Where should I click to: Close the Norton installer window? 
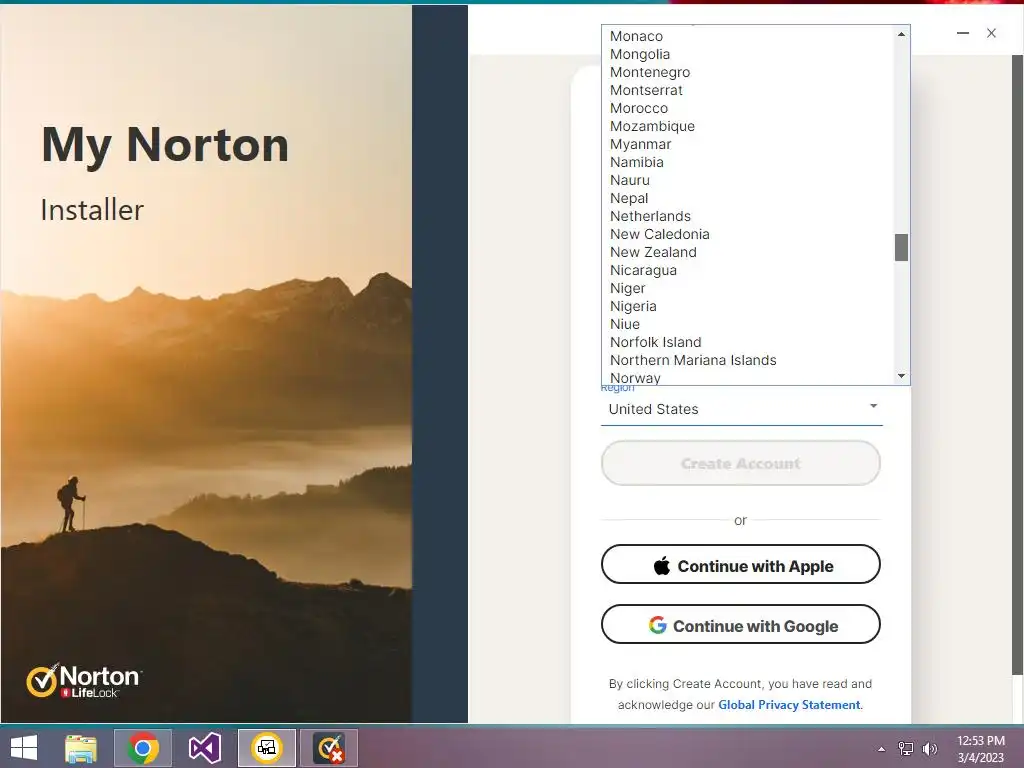pyautogui.click(x=991, y=33)
